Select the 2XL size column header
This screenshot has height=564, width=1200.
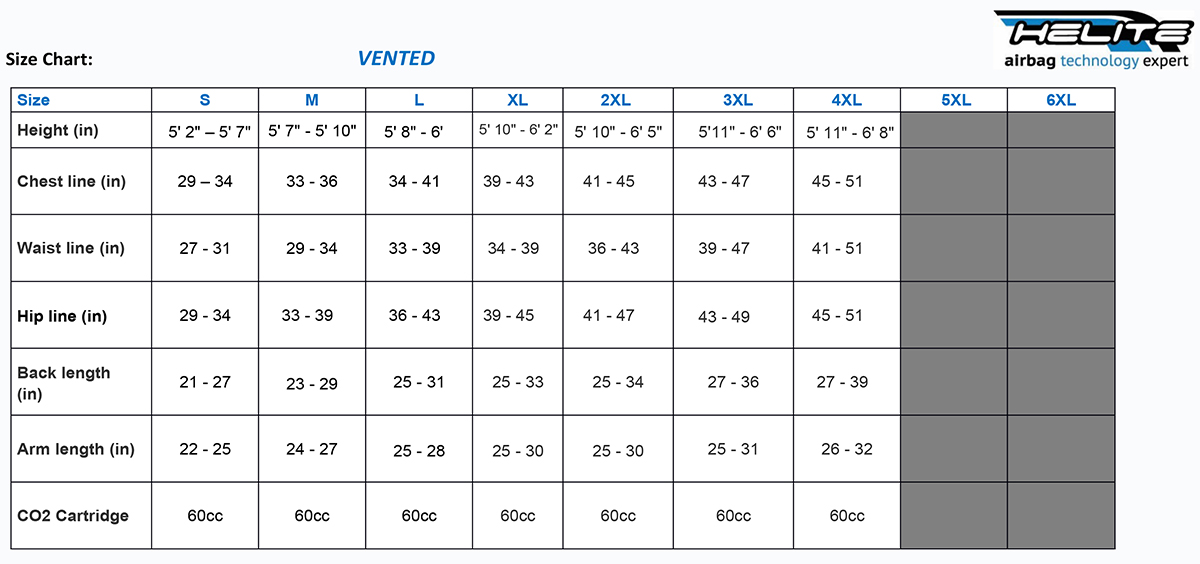click(616, 100)
